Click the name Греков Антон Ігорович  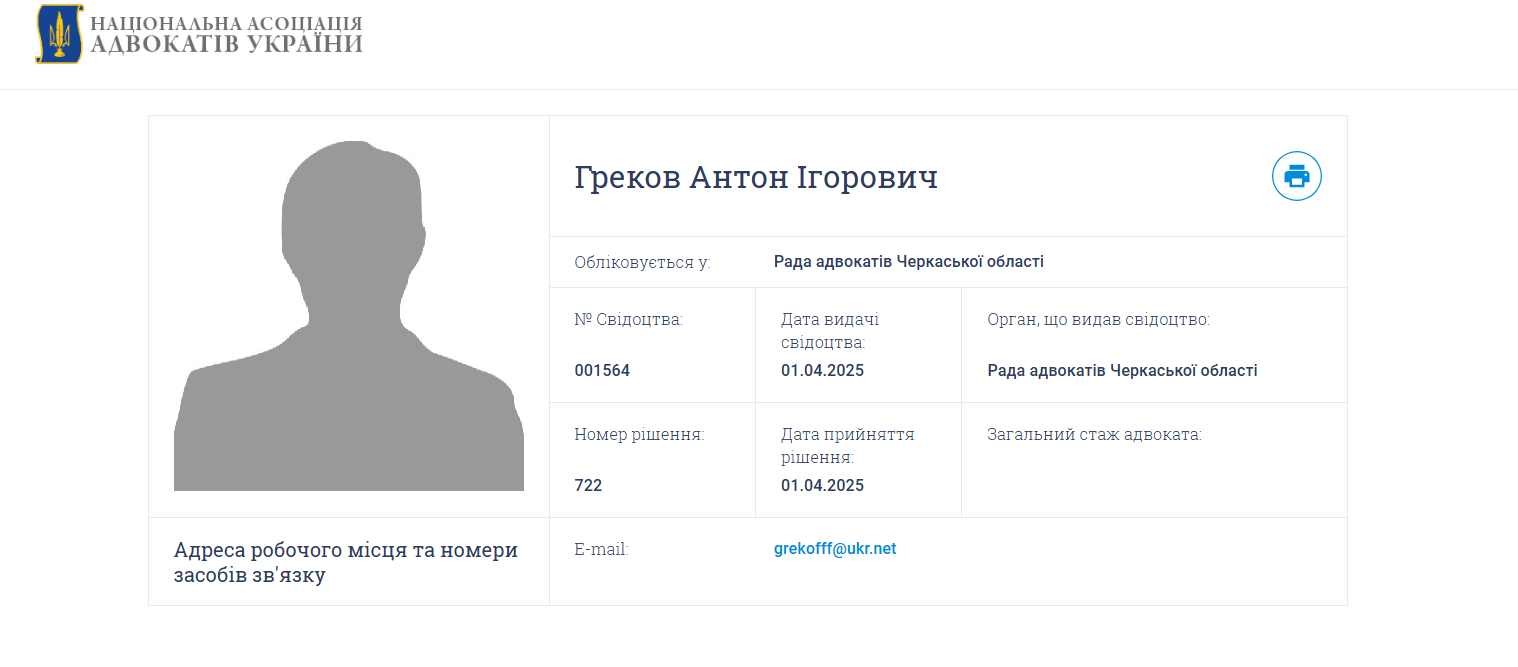(756, 177)
